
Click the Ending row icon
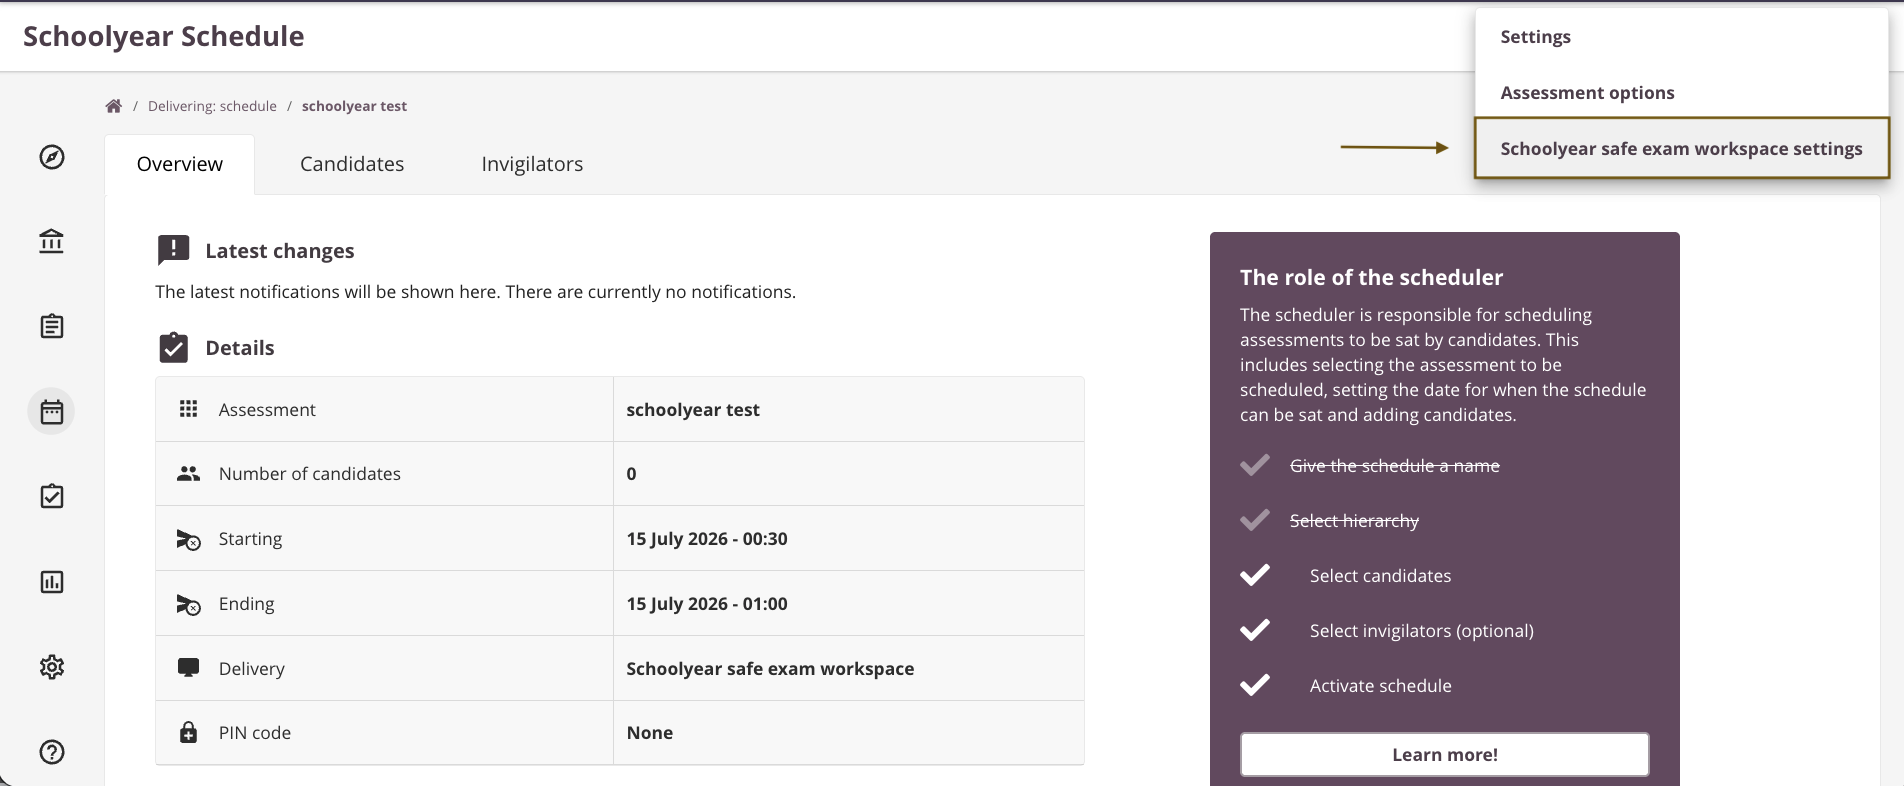188,604
